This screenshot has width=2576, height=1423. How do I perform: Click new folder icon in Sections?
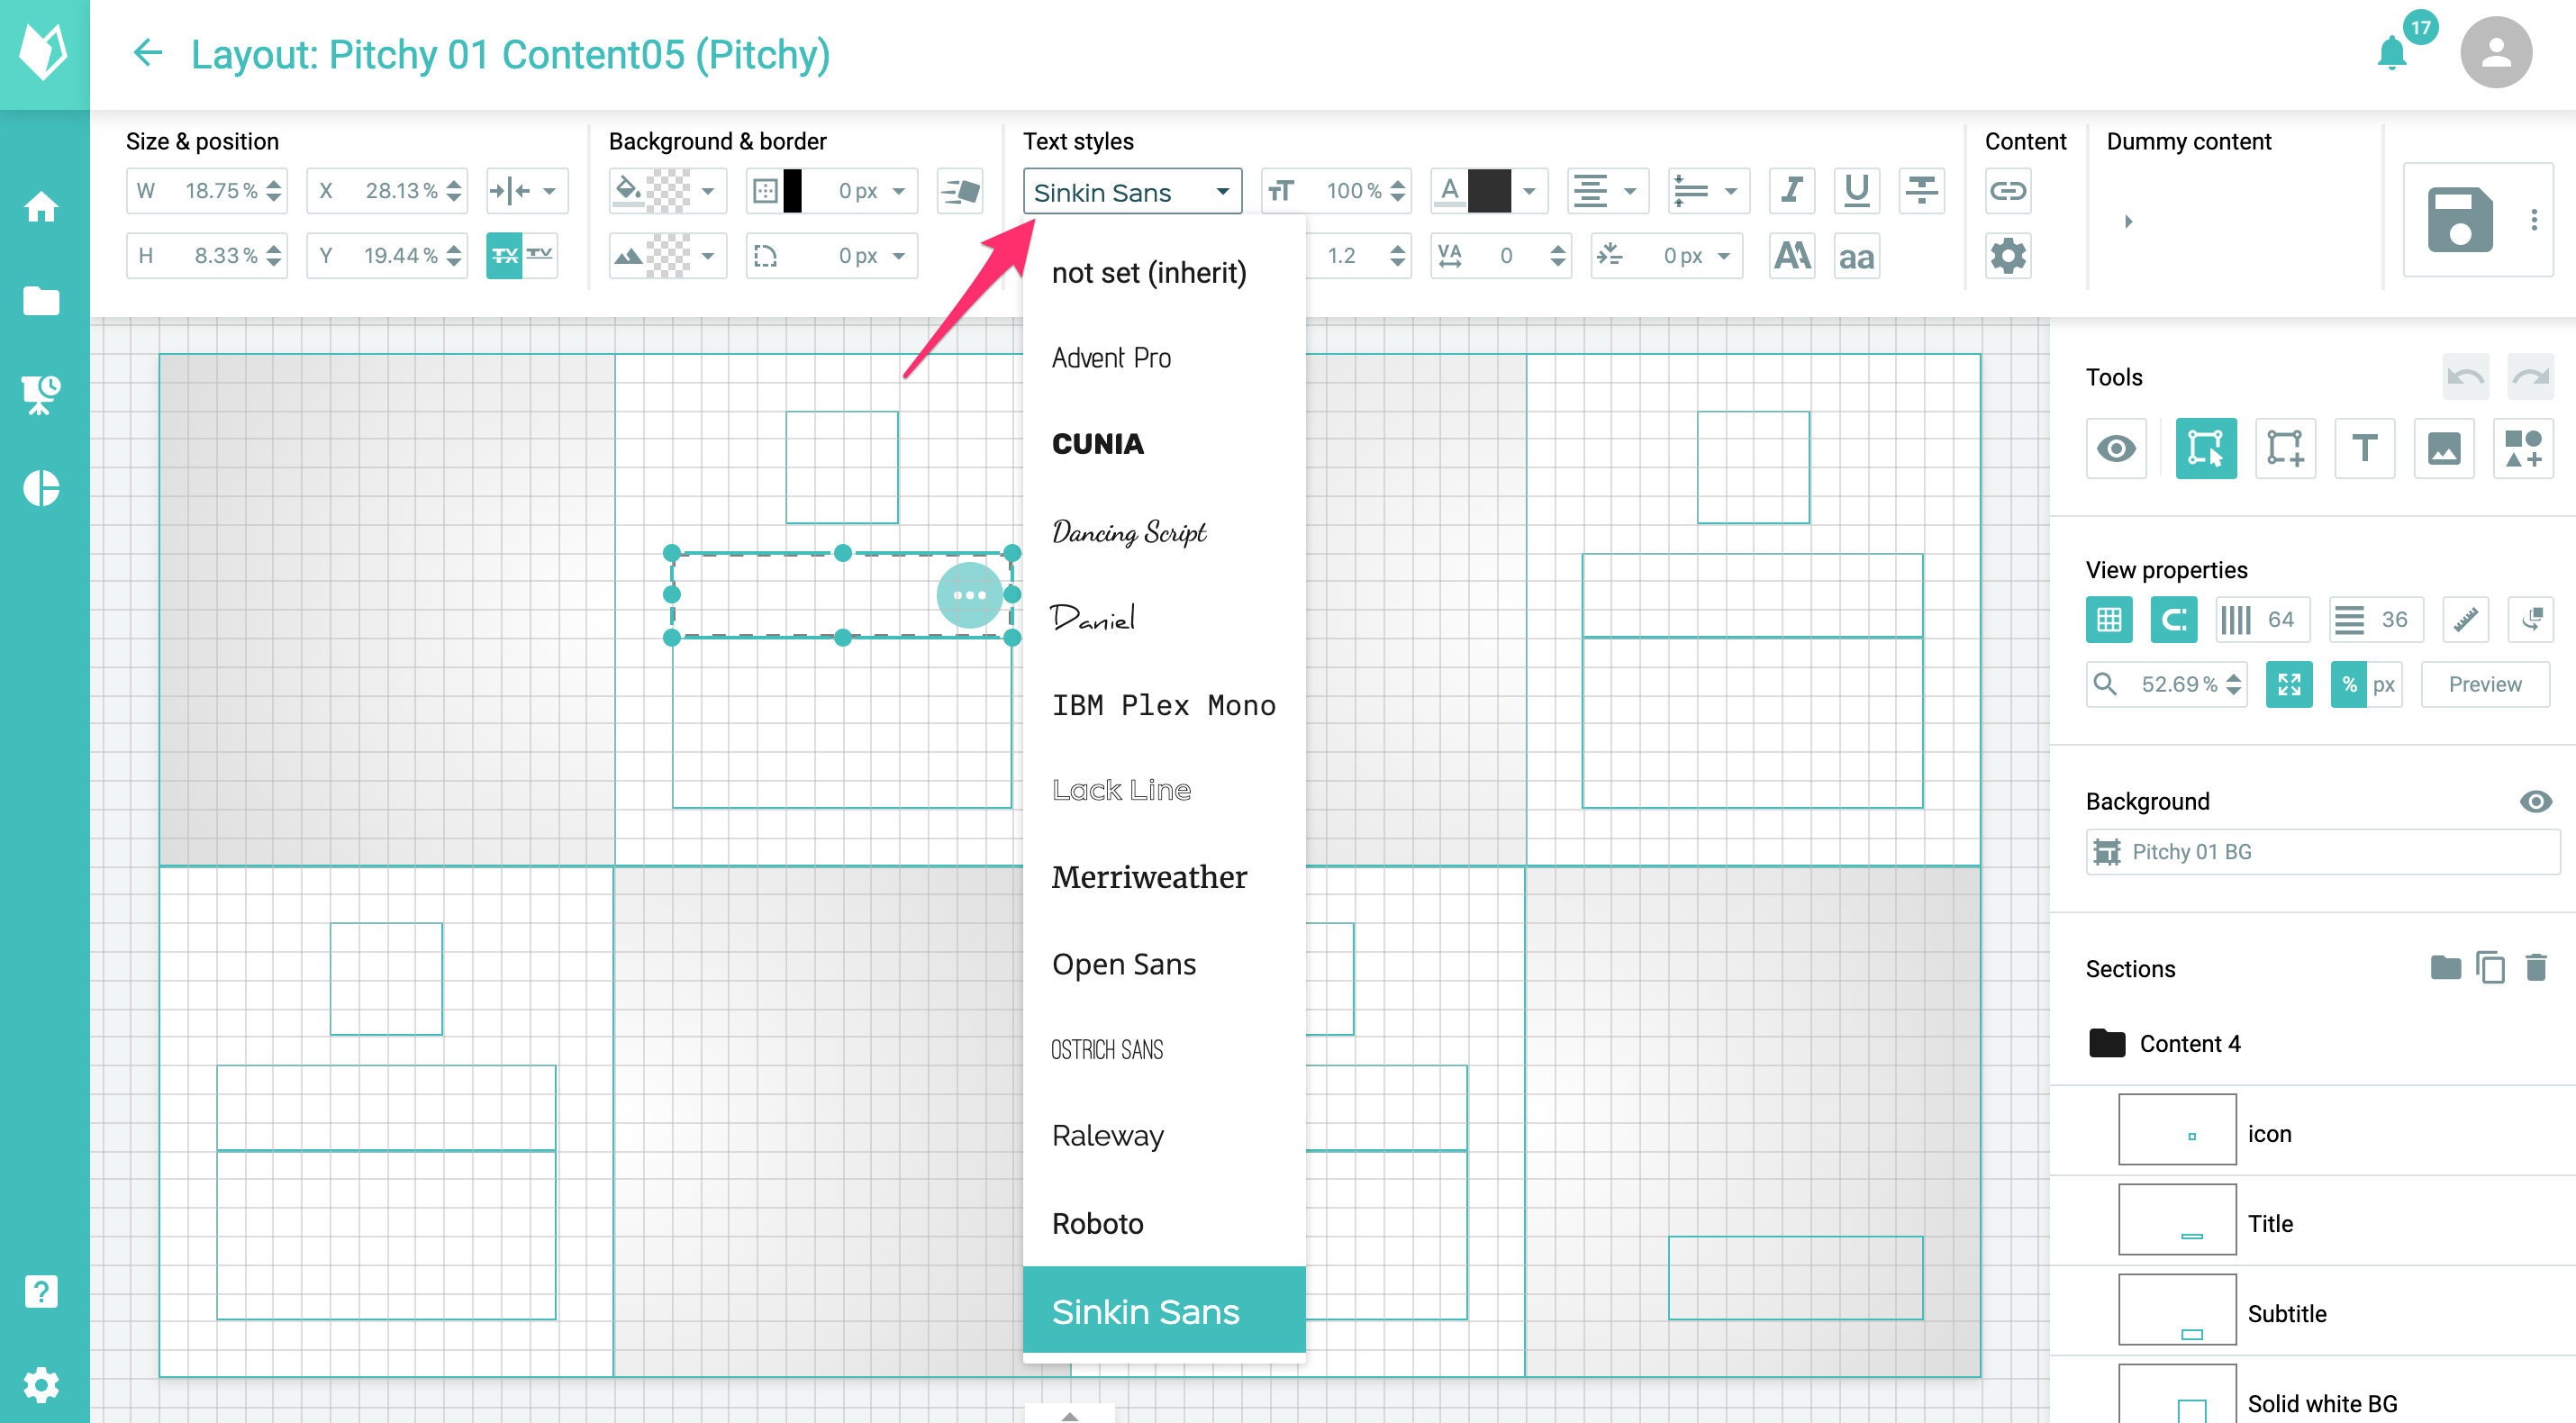coord(2445,967)
